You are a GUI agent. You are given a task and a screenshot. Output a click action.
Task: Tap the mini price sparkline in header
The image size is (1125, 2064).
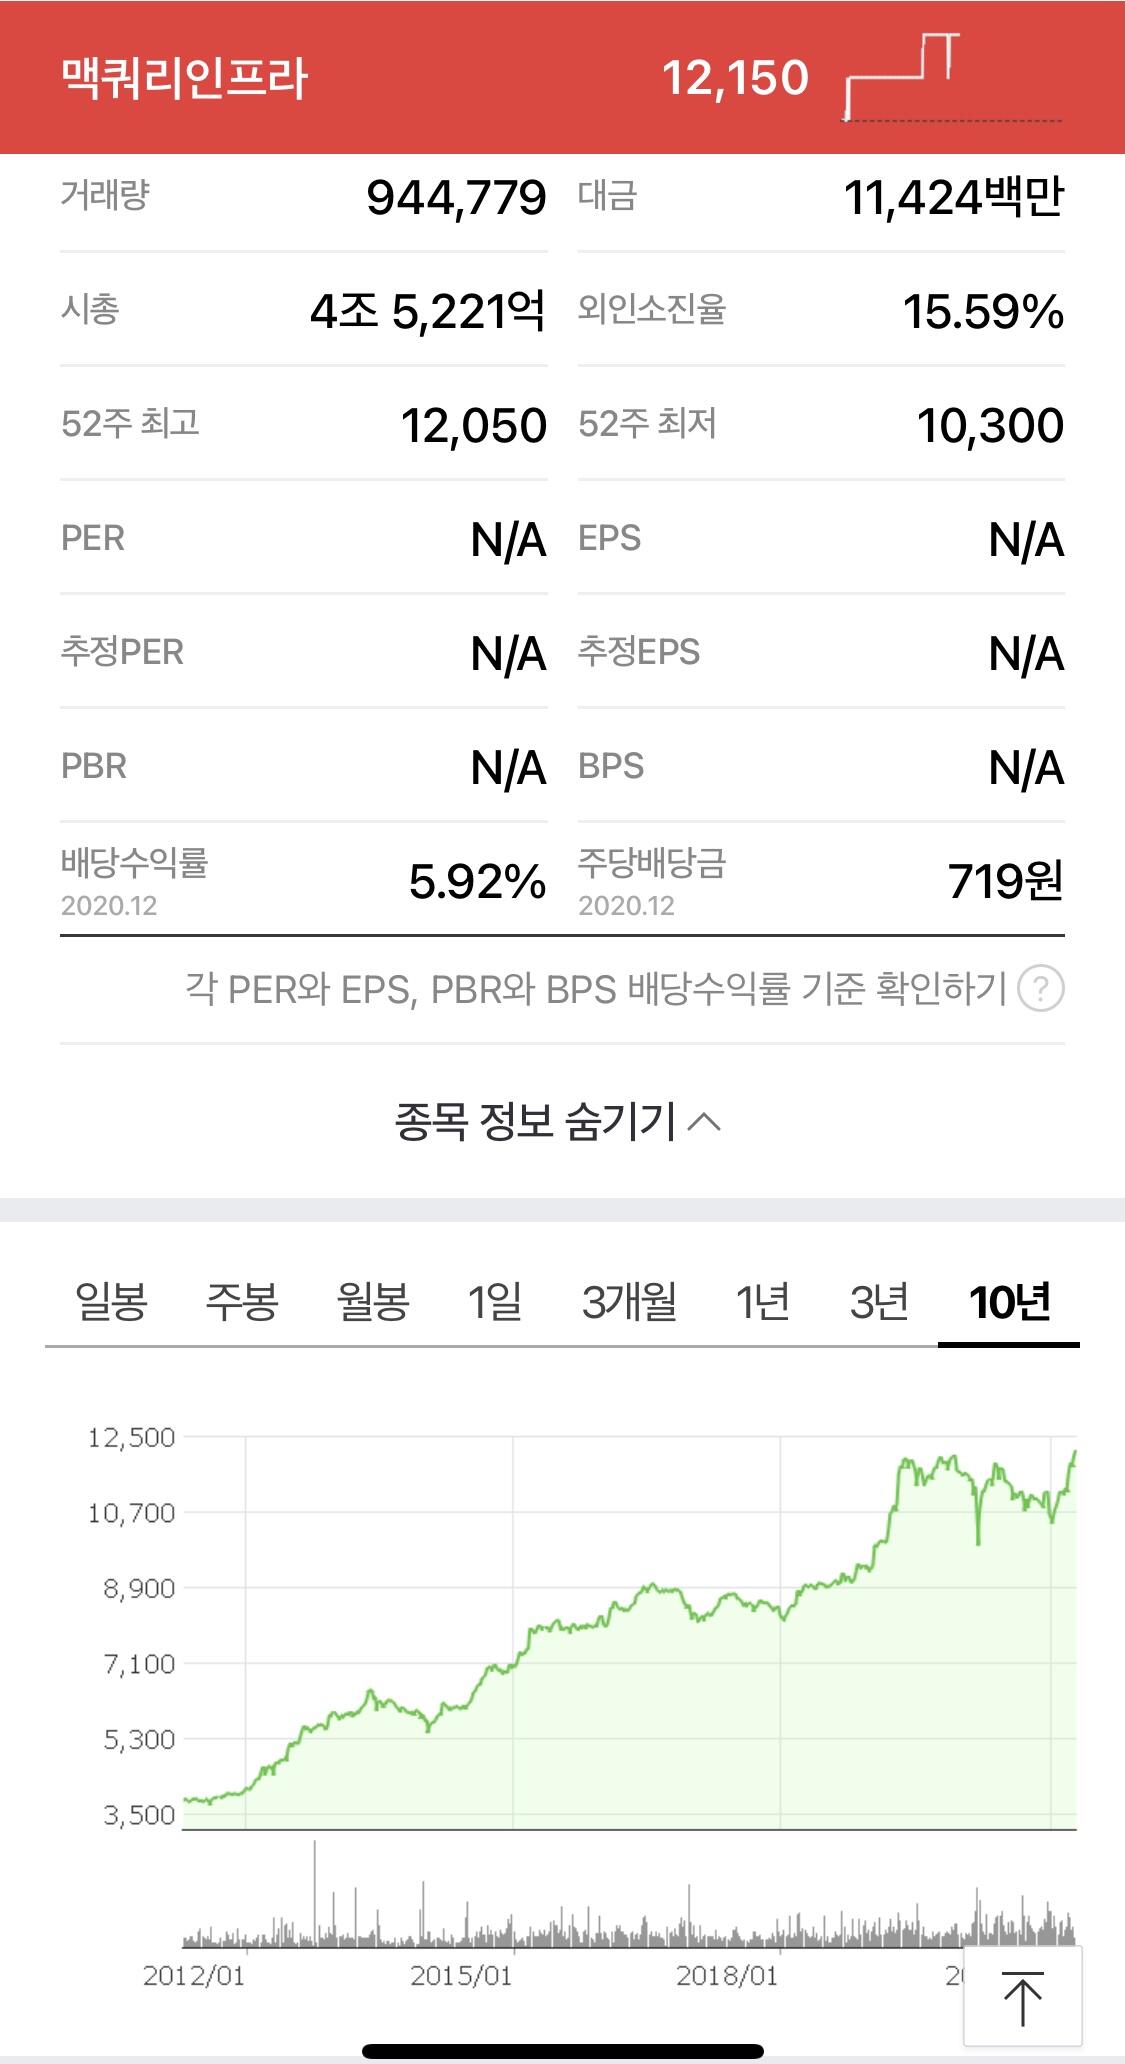[x=950, y=78]
